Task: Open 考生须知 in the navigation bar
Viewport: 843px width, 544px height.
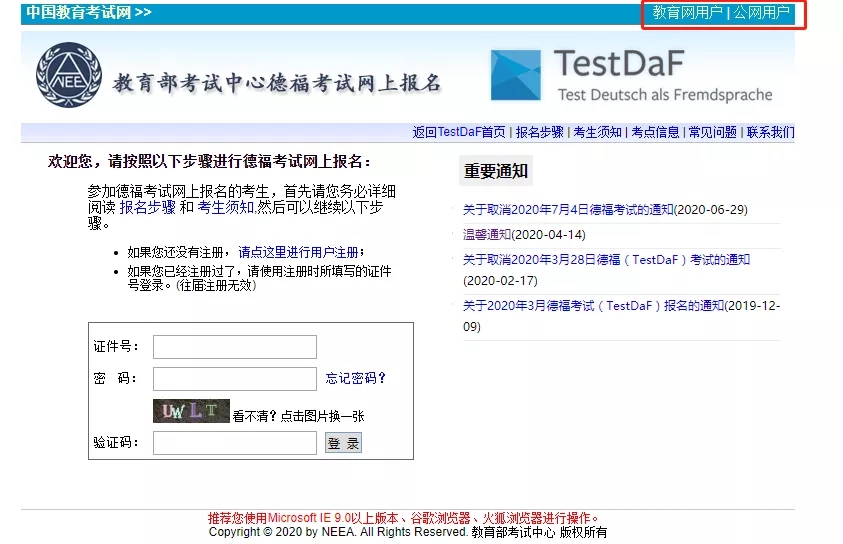Action: pos(597,132)
